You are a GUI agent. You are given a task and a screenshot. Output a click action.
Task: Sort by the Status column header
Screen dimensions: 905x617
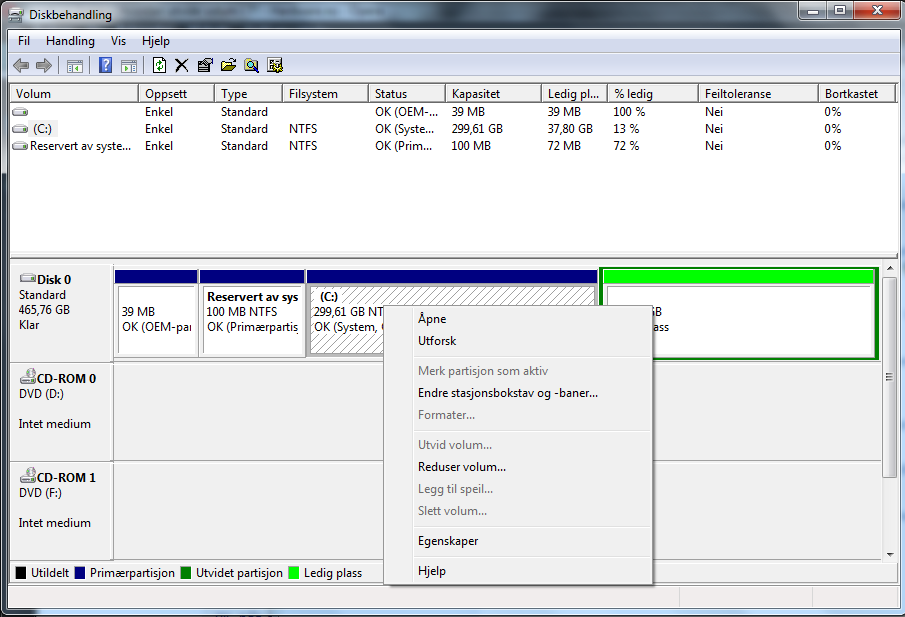tap(407, 94)
